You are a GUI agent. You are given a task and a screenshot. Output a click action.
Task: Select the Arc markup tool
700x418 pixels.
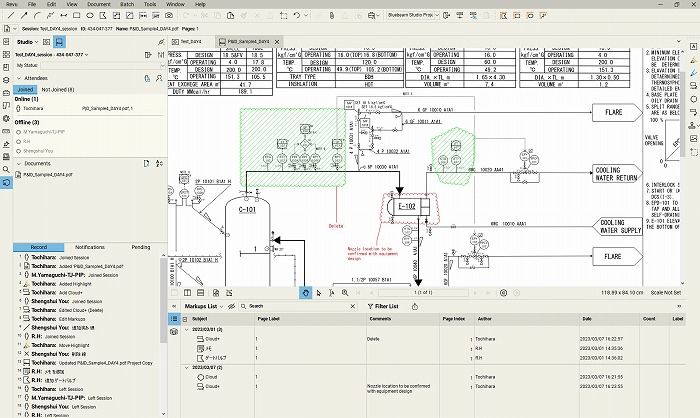point(37,16)
